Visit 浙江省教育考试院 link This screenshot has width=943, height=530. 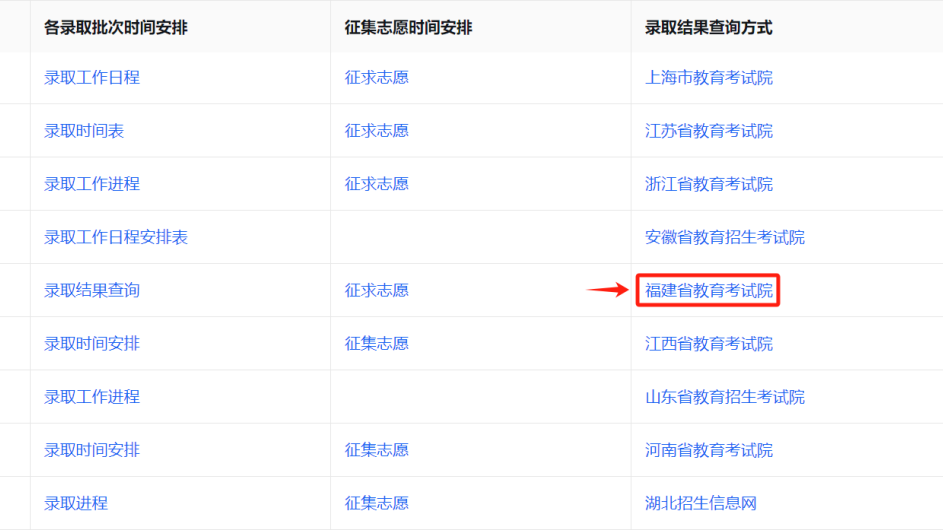708,183
